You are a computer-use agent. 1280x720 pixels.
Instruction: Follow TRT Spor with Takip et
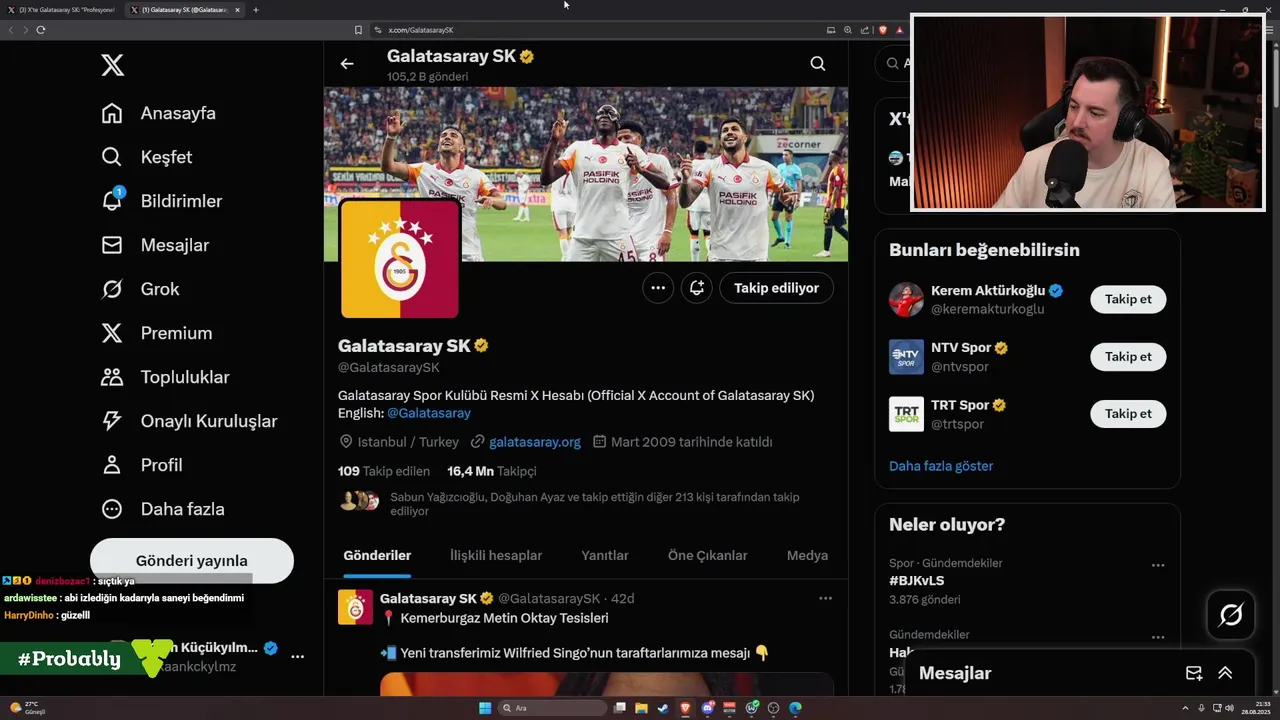(x=1128, y=413)
